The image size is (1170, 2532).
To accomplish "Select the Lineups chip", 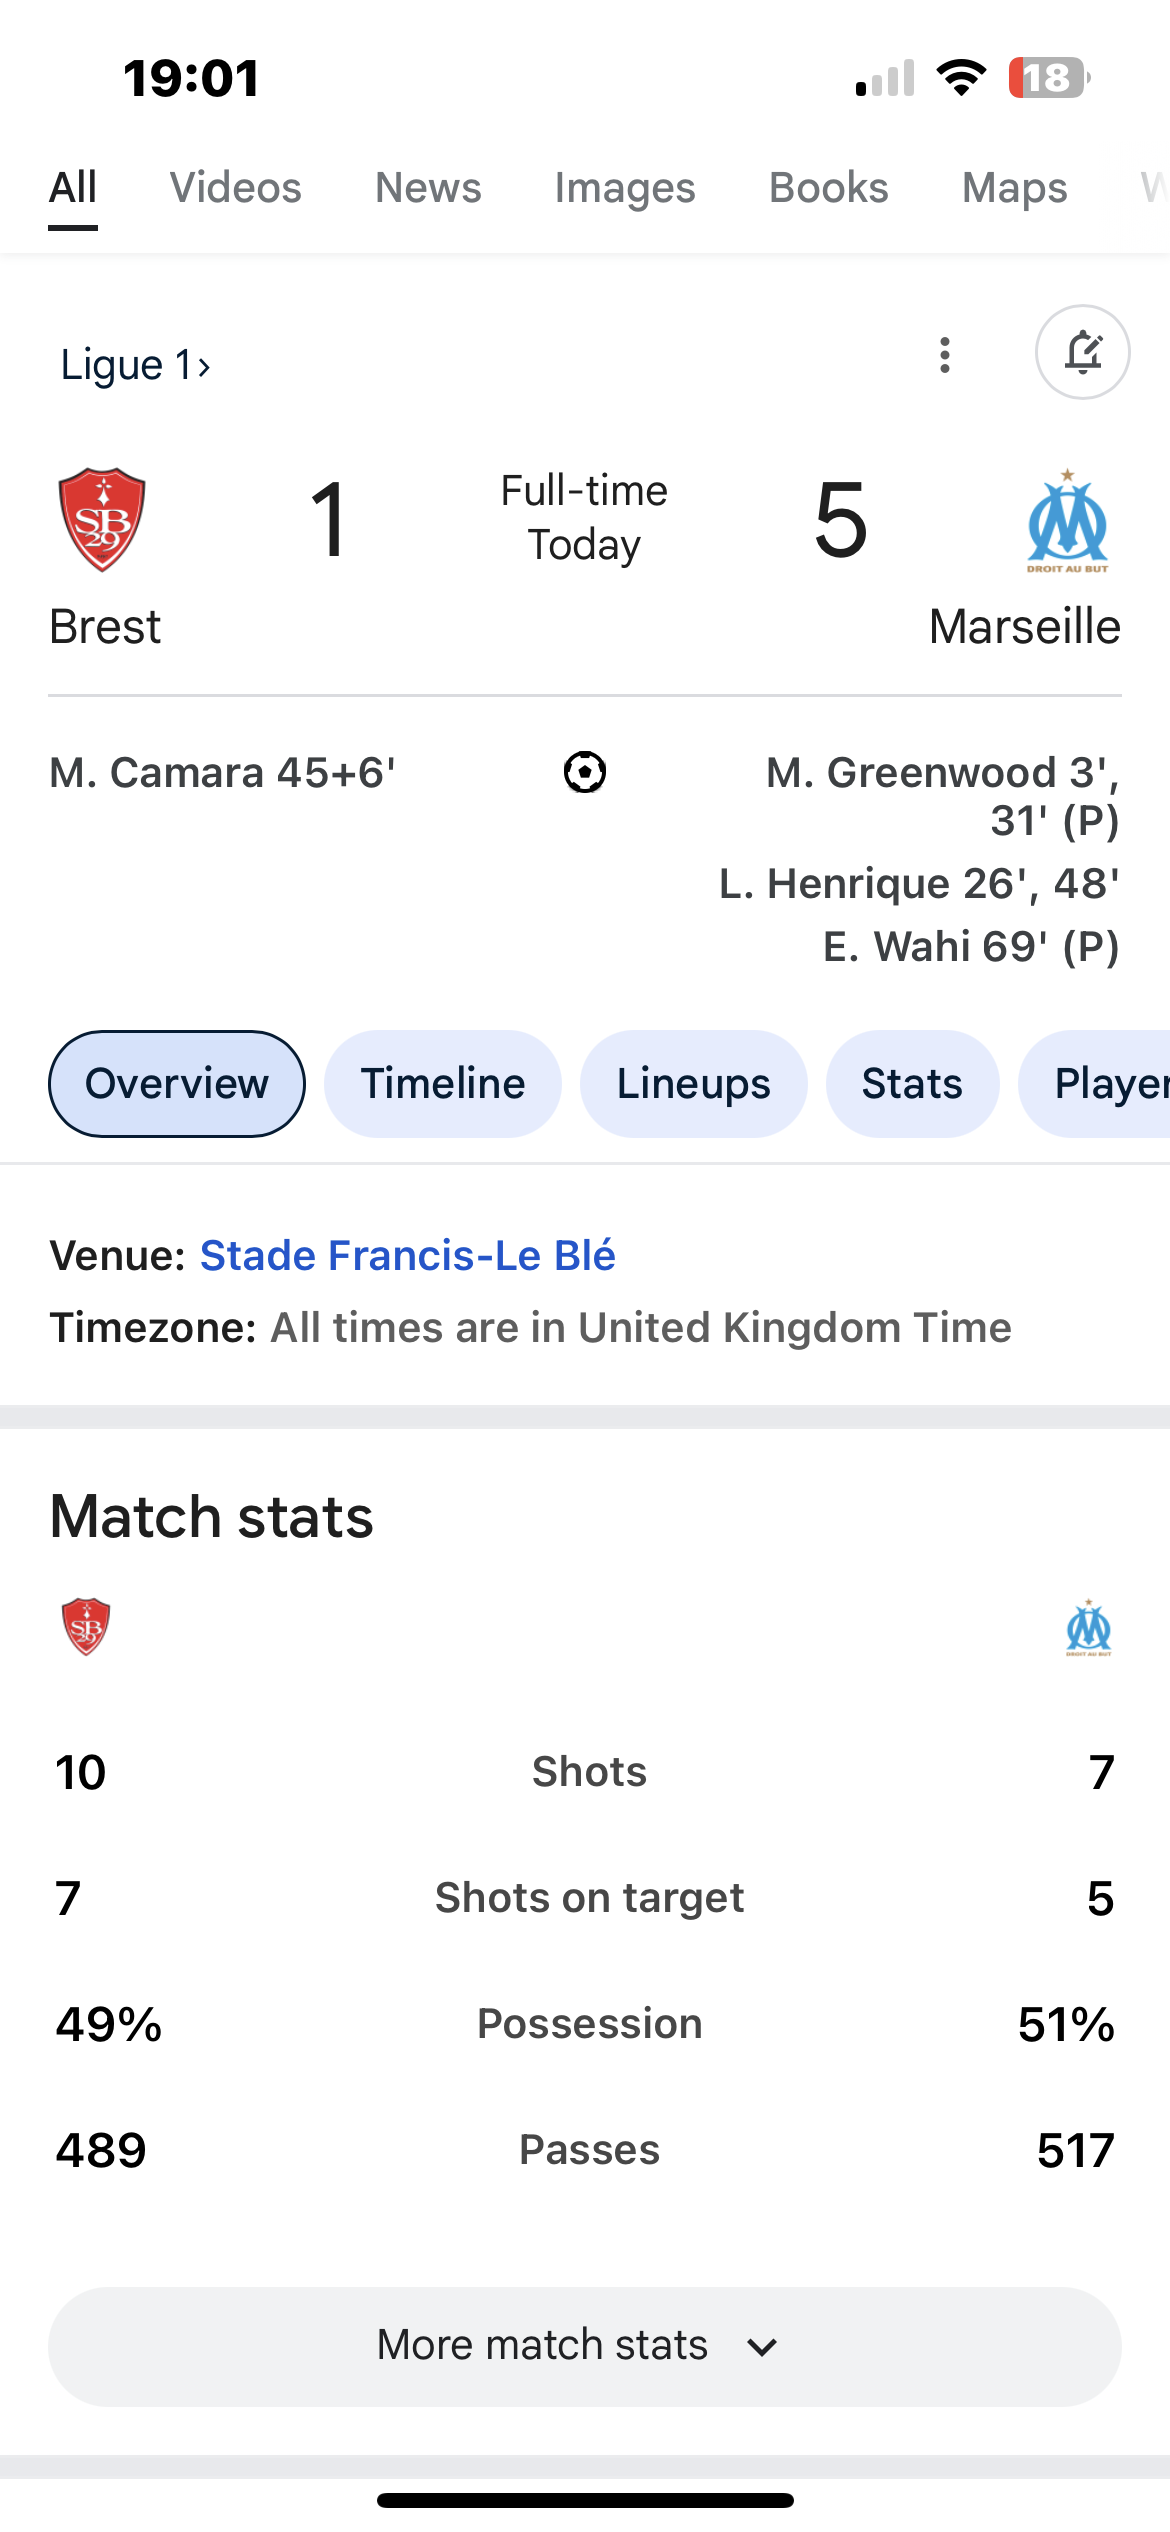I will click(x=694, y=1084).
